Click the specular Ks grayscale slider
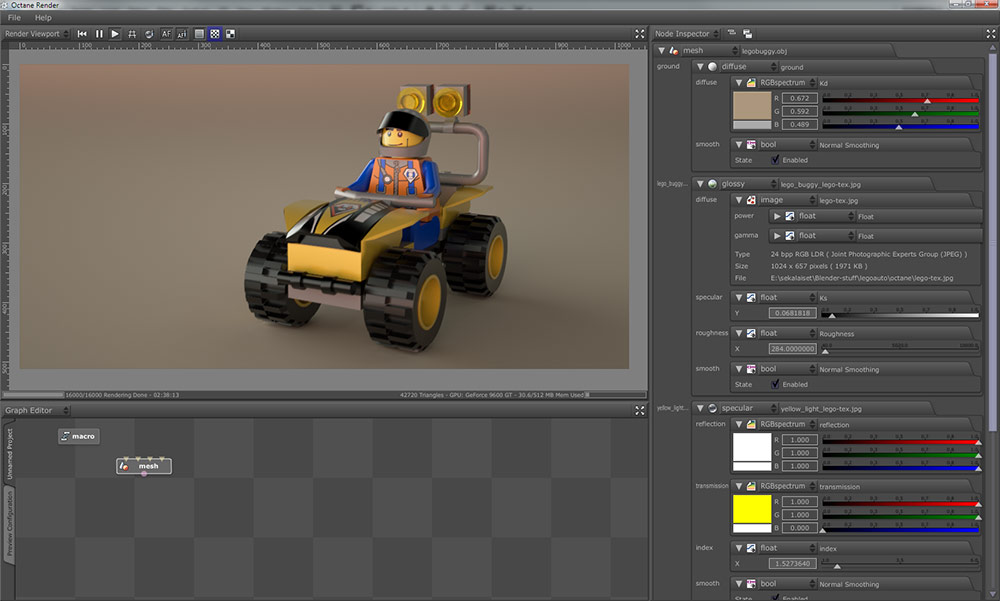This screenshot has width=1000, height=601. tap(900, 314)
